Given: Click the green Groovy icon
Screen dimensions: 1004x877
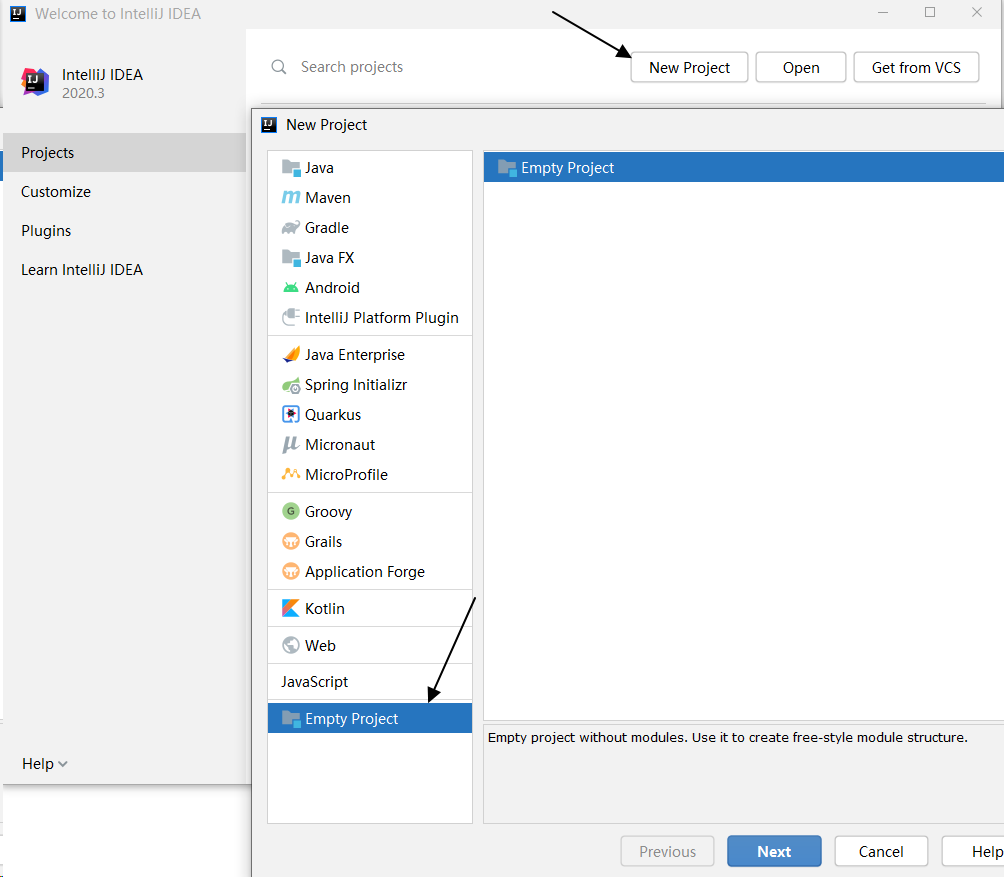Looking at the screenshot, I should (x=291, y=511).
